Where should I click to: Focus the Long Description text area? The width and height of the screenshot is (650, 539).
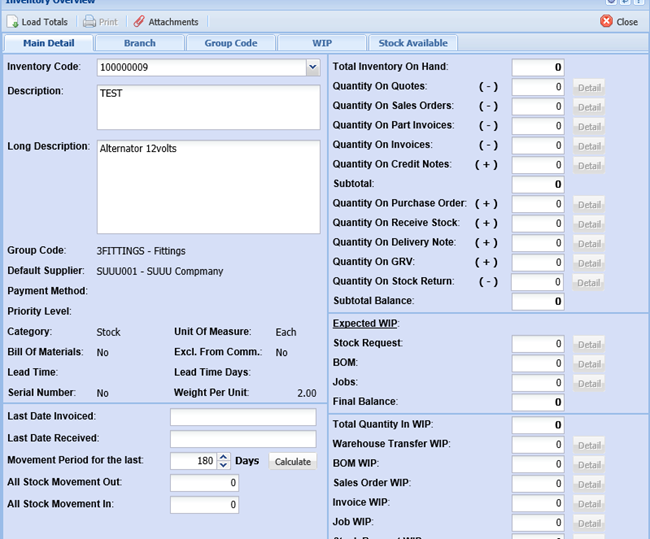pos(208,185)
